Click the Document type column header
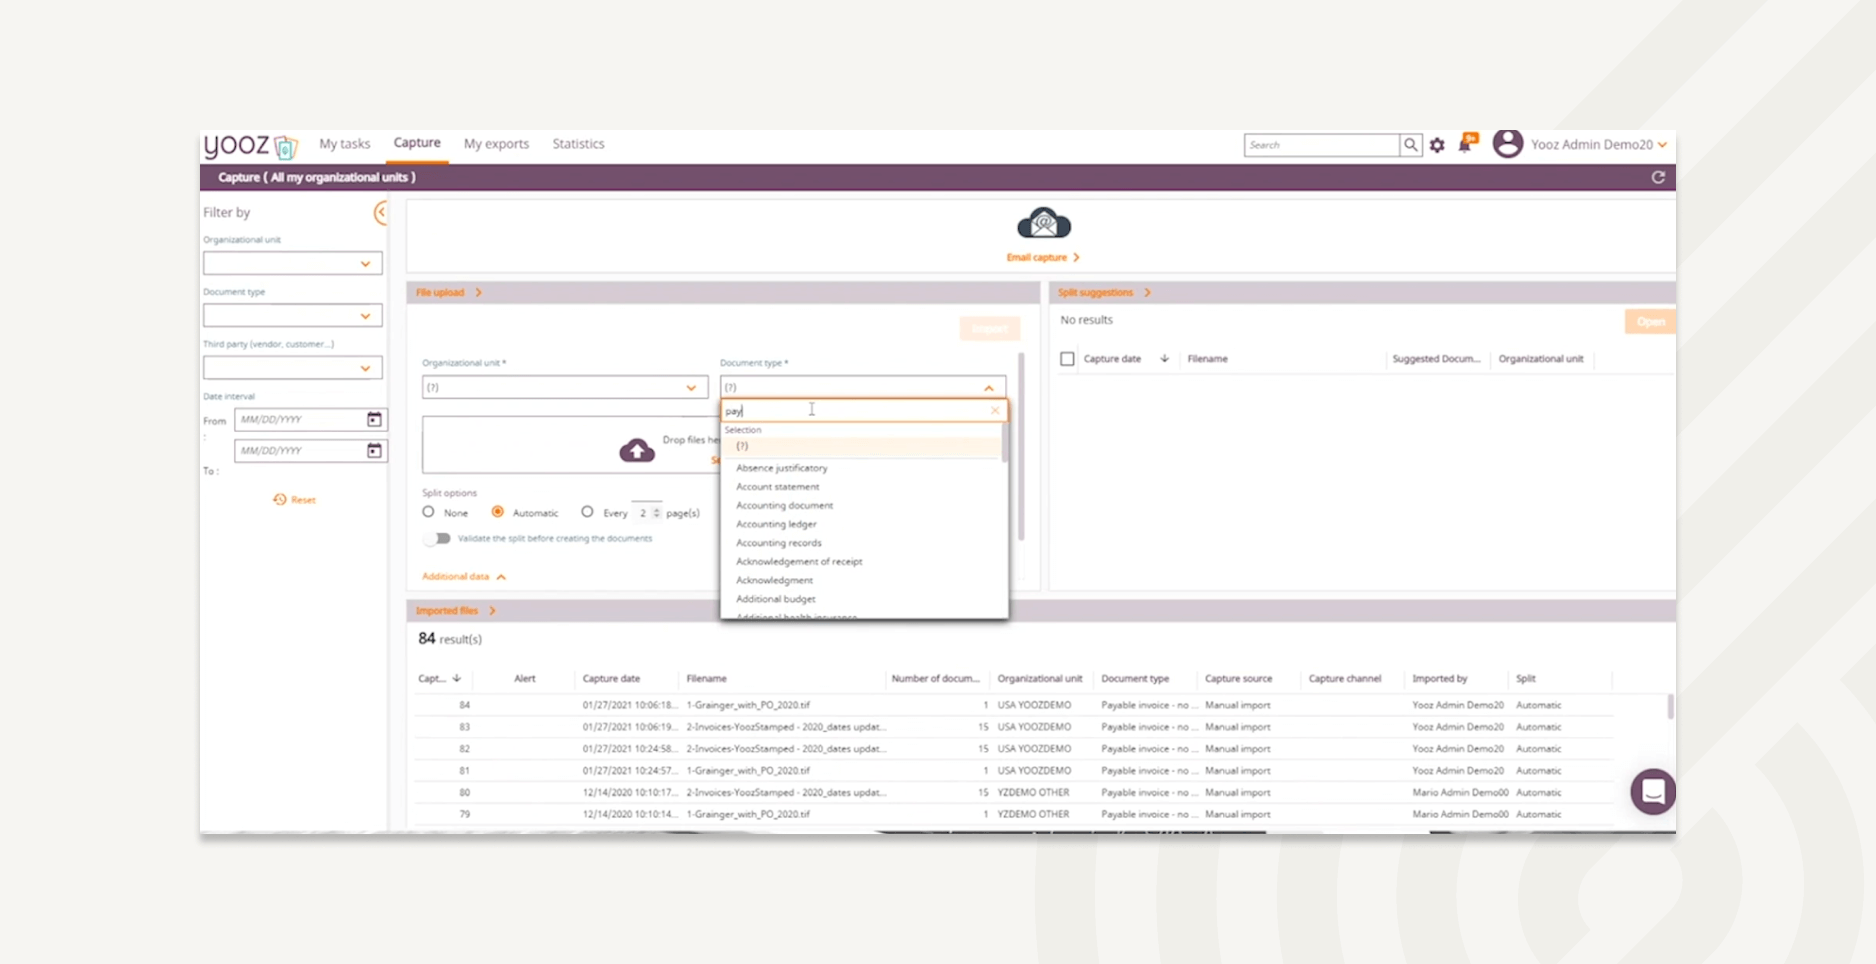Image resolution: width=1876 pixels, height=964 pixels. tap(1135, 679)
